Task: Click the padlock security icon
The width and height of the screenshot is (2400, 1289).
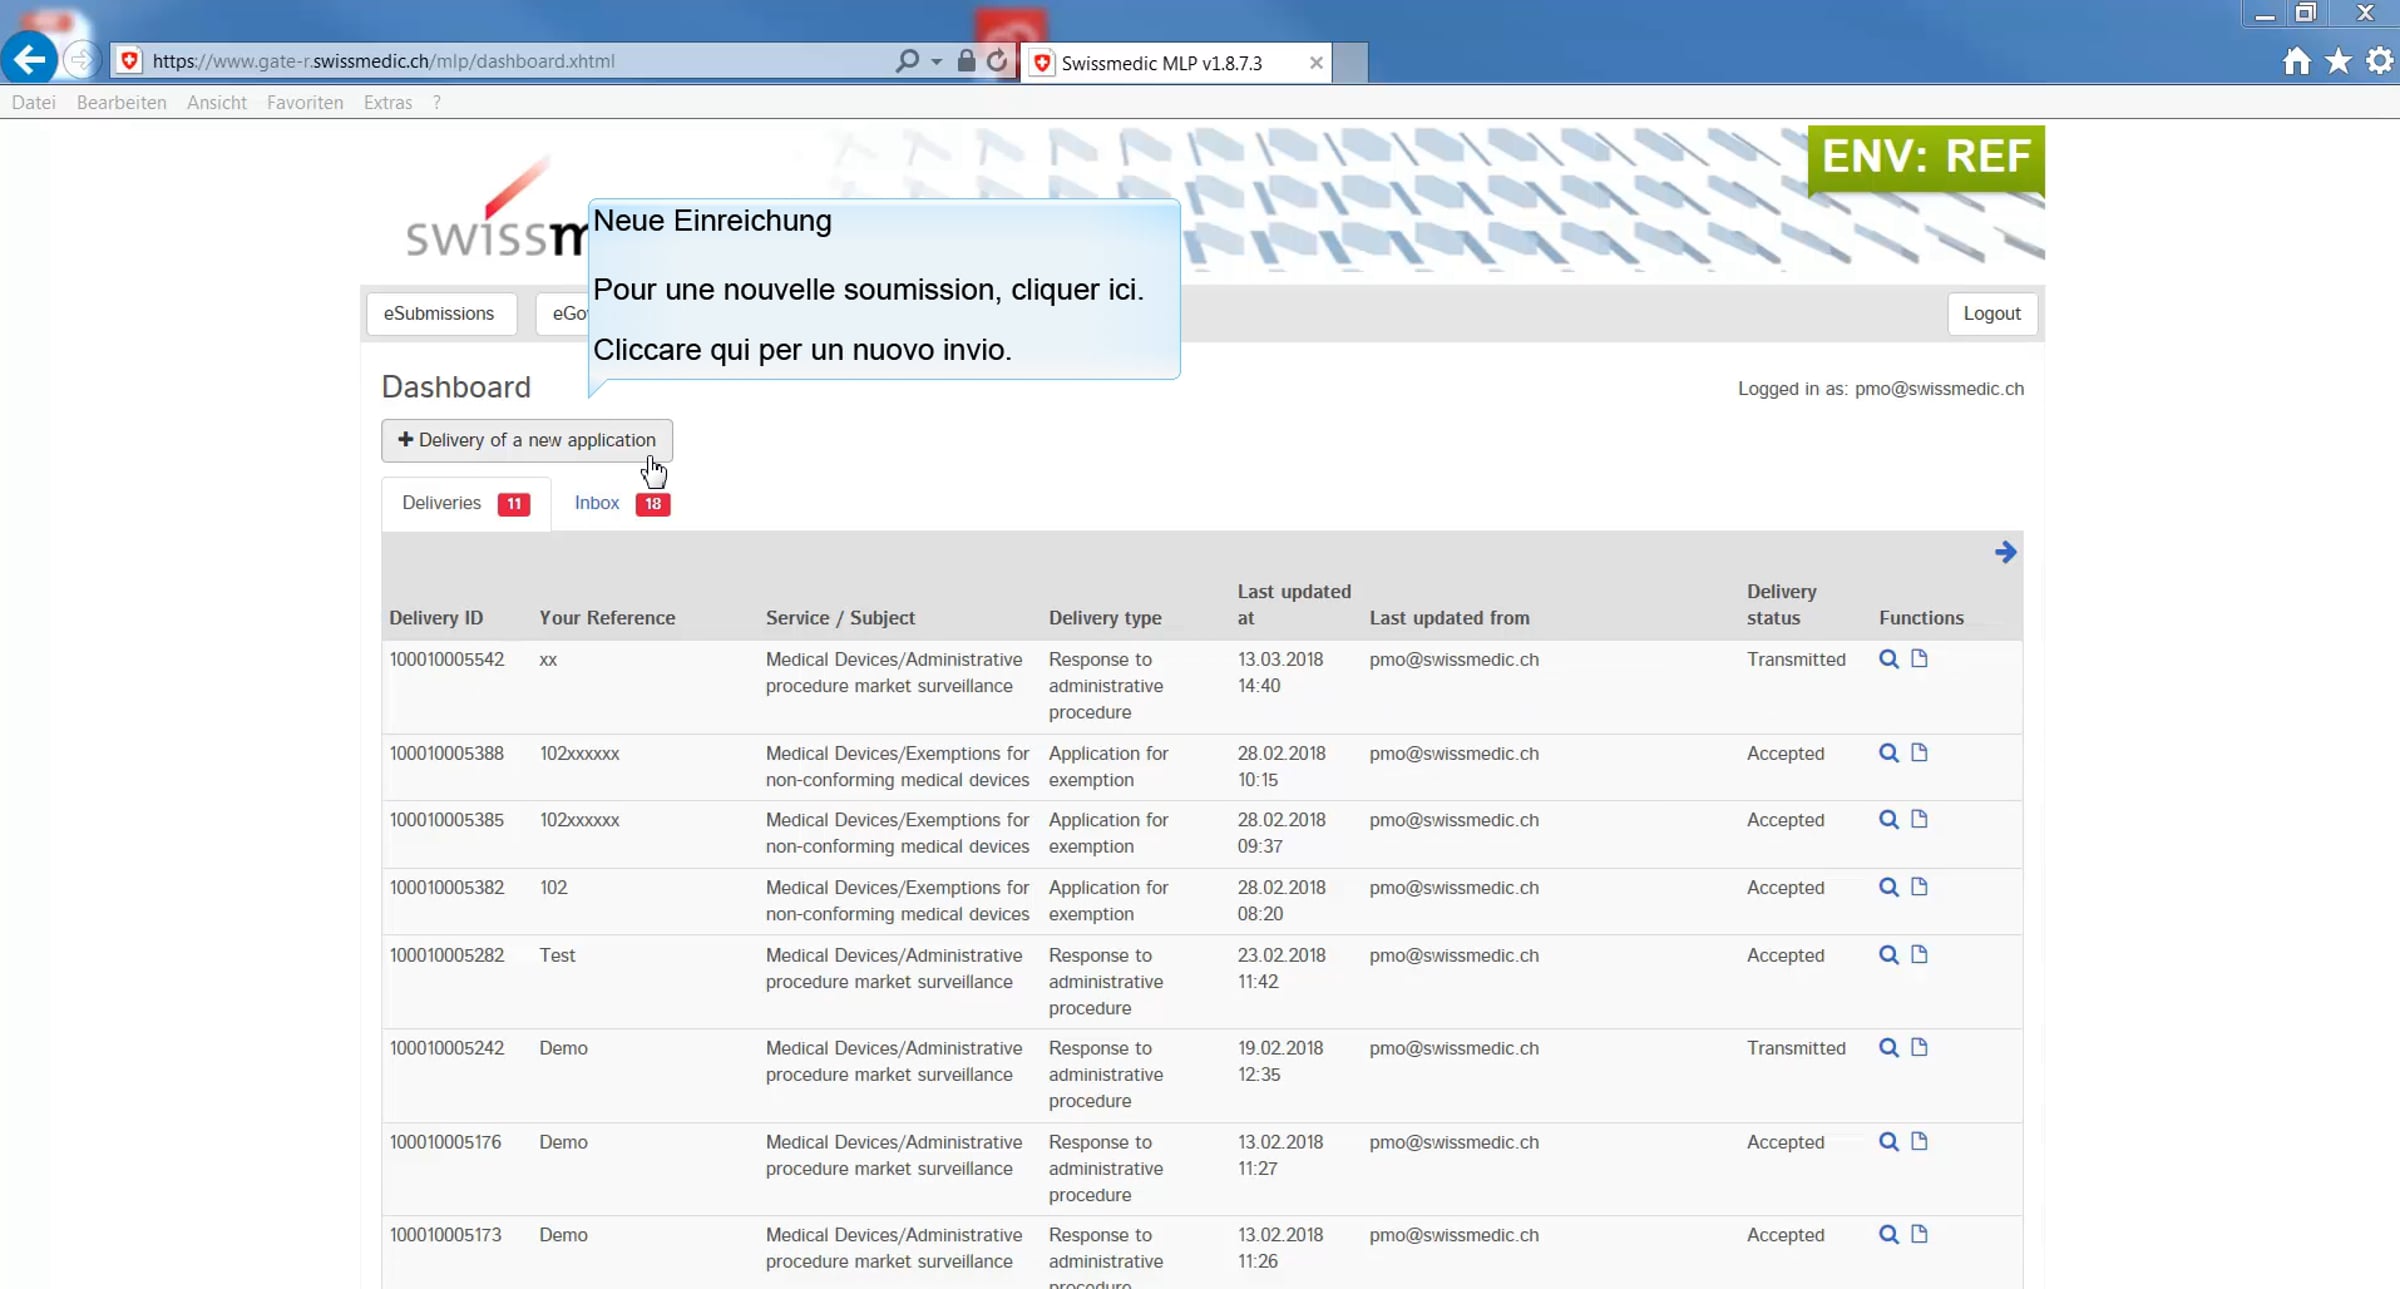Action: point(965,60)
